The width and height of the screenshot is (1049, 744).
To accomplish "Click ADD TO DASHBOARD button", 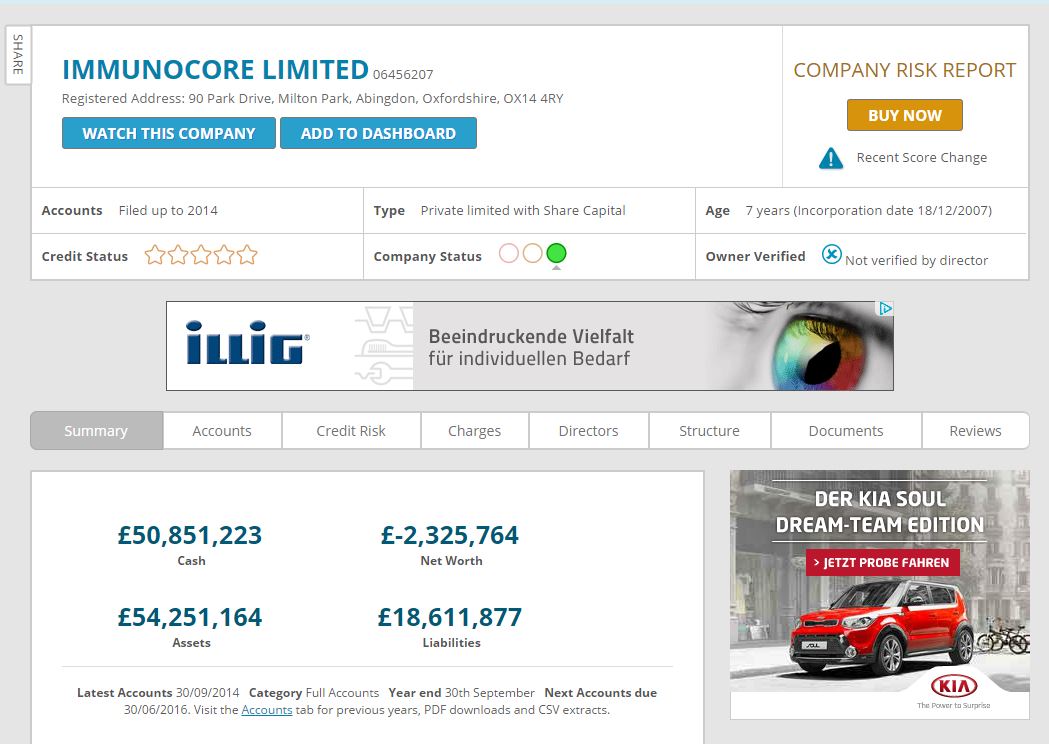I will click(378, 133).
